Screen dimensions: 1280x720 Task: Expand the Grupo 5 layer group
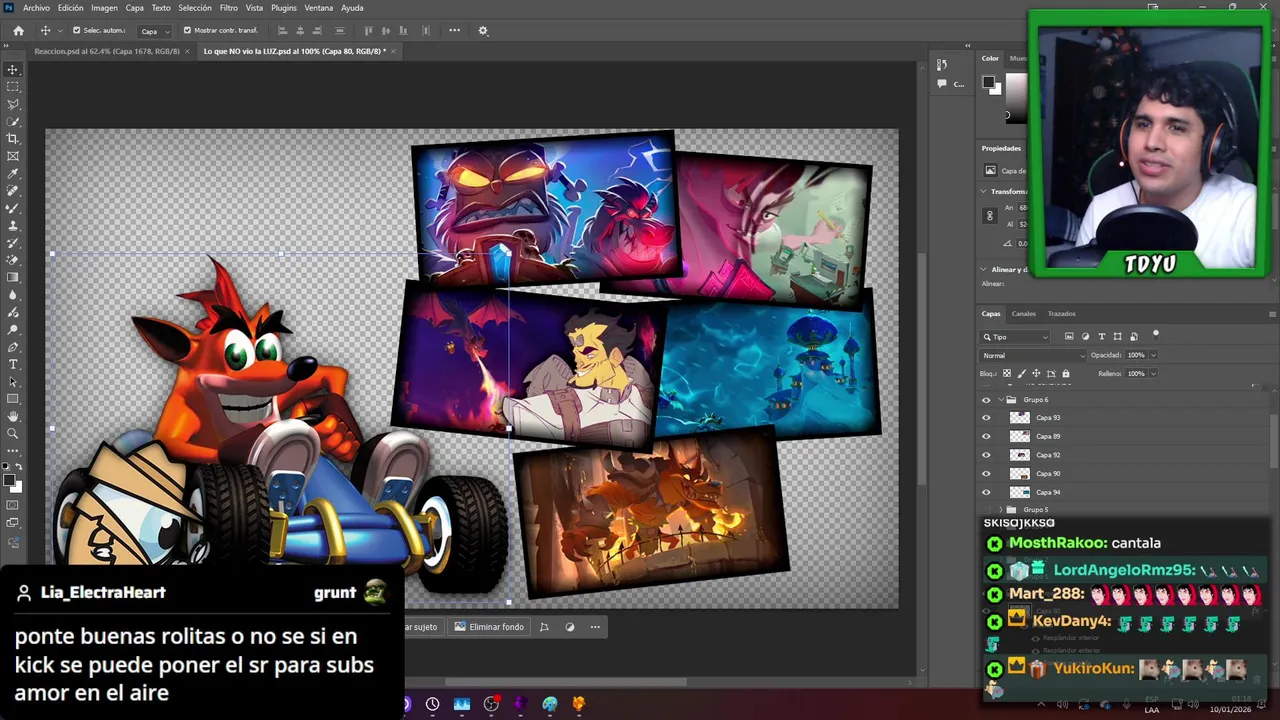point(1000,510)
